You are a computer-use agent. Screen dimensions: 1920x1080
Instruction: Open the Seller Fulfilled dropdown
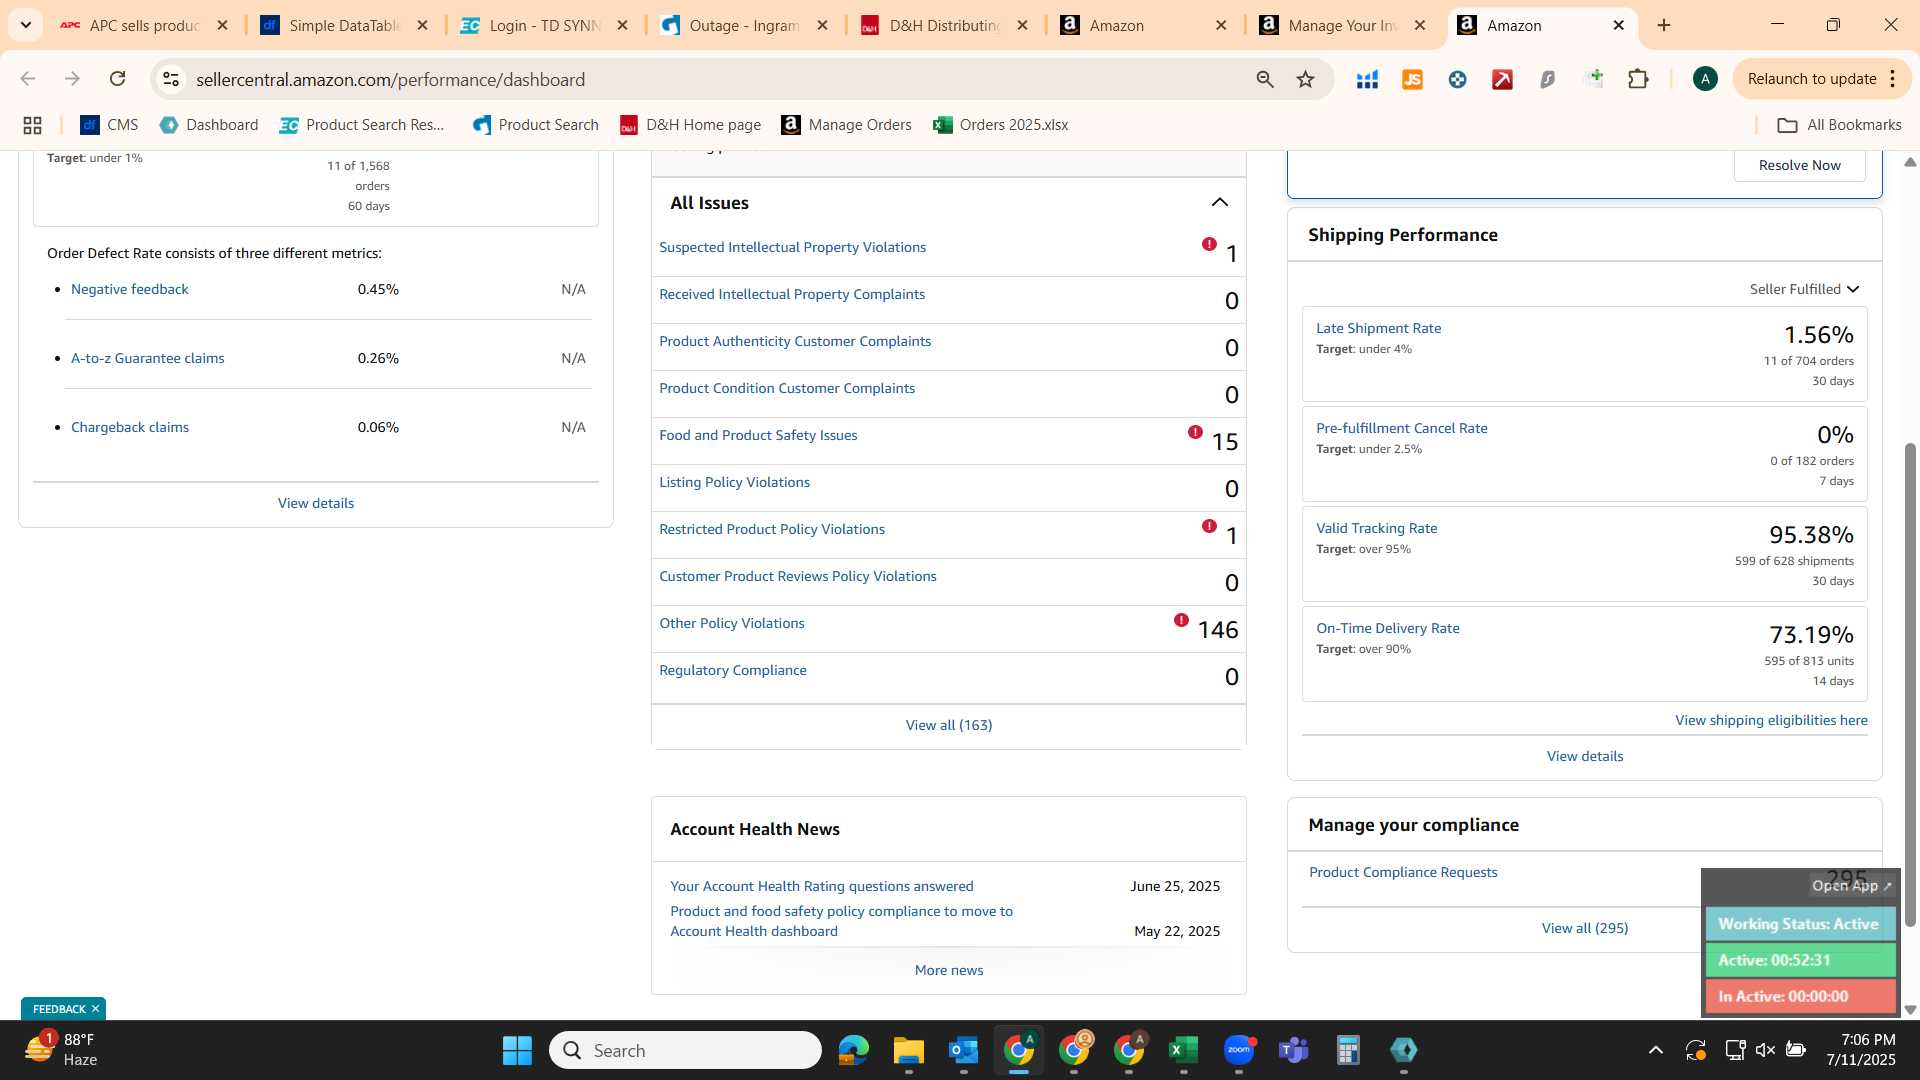point(1804,289)
